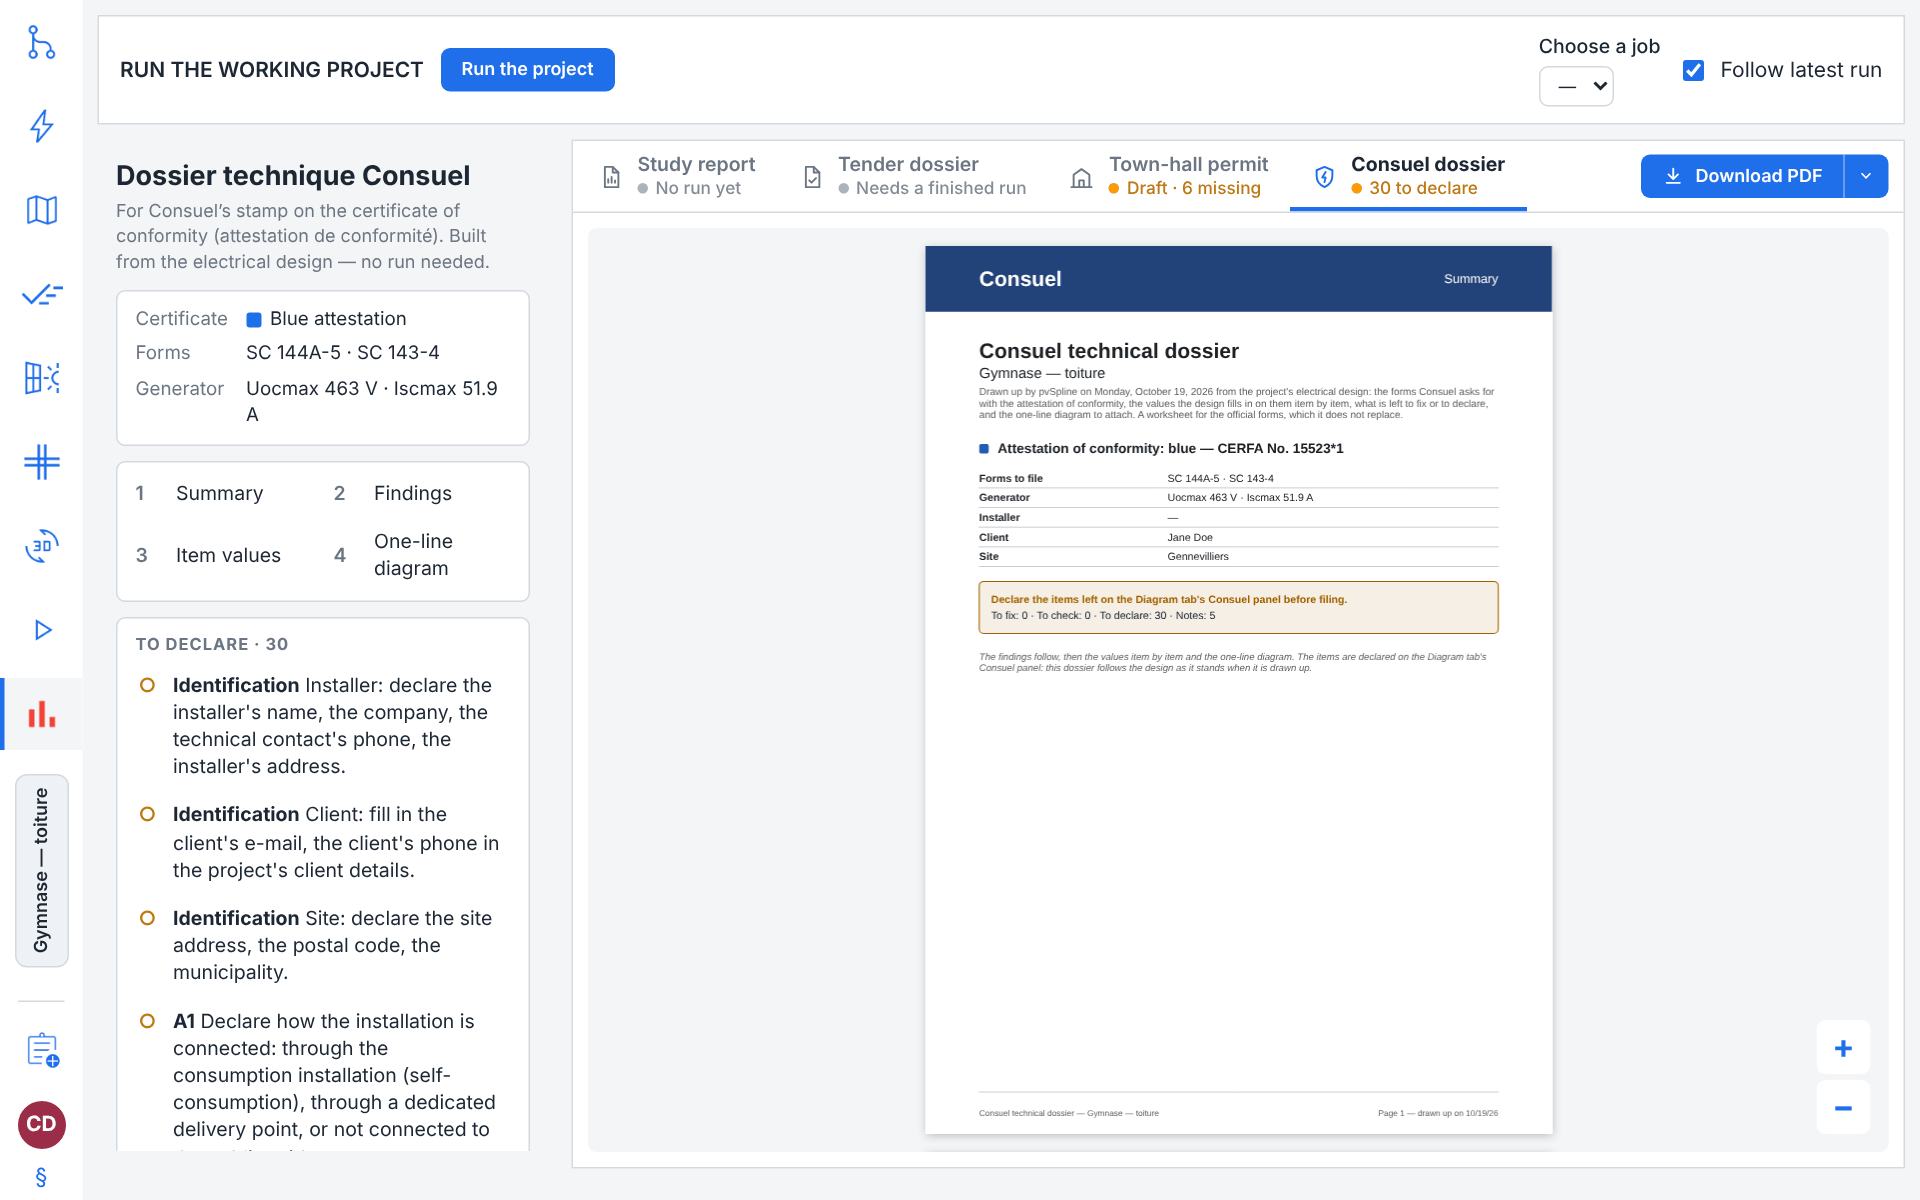
Task: Open the Tender dossier tab
Action: click(x=916, y=176)
